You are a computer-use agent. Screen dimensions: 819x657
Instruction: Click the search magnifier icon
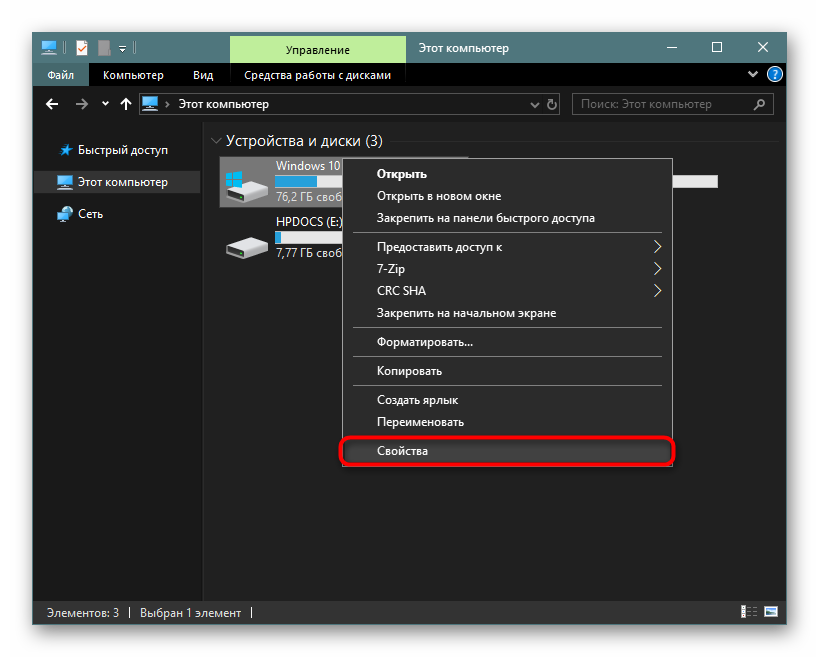759,104
